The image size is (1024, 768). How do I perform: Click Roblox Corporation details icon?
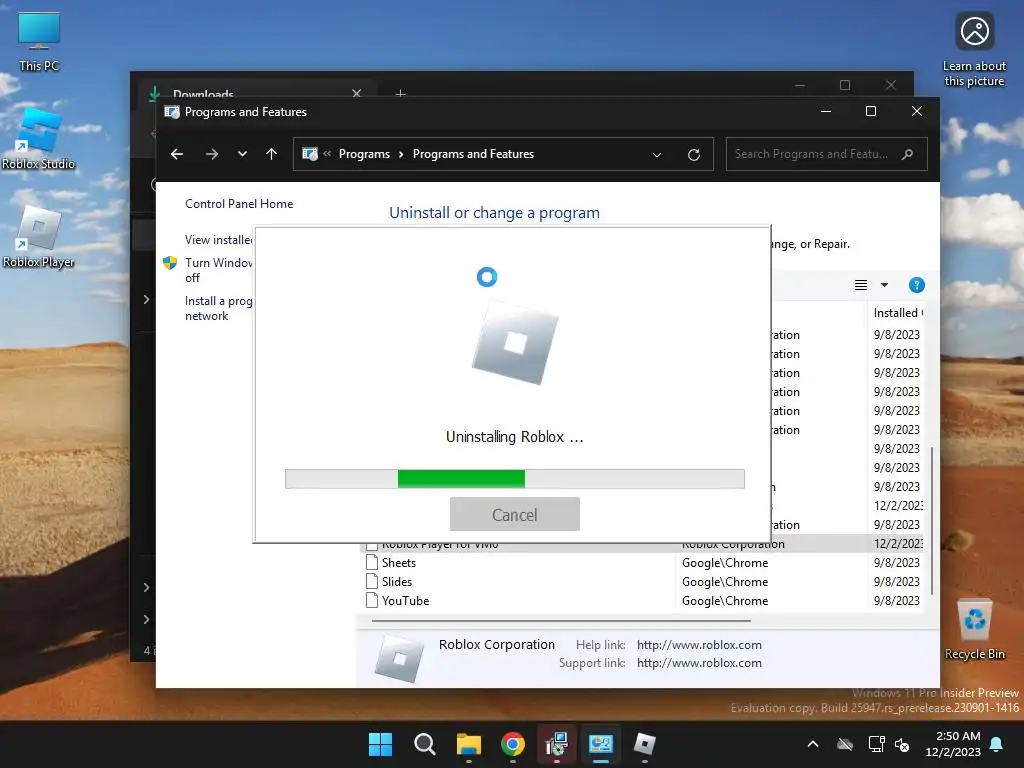pyautogui.click(x=399, y=658)
